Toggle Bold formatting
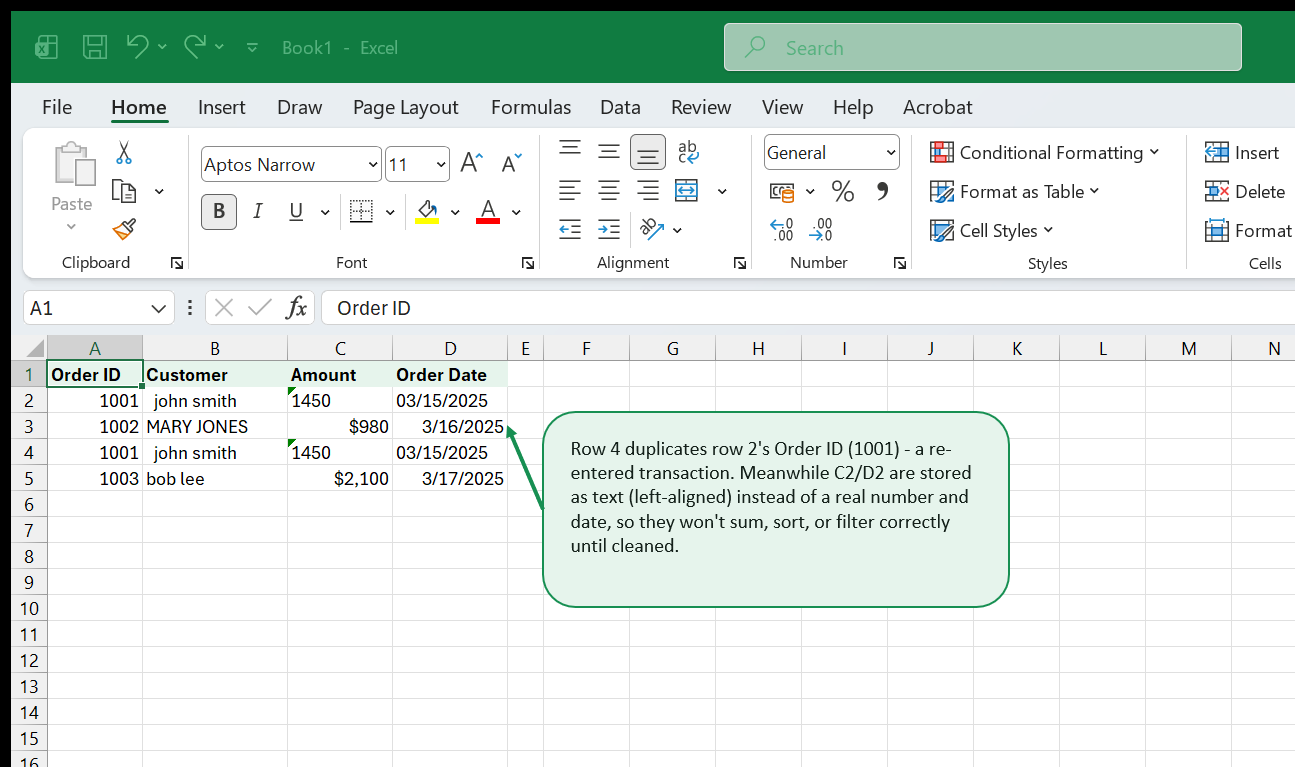The width and height of the screenshot is (1295, 767). click(219, 211)
